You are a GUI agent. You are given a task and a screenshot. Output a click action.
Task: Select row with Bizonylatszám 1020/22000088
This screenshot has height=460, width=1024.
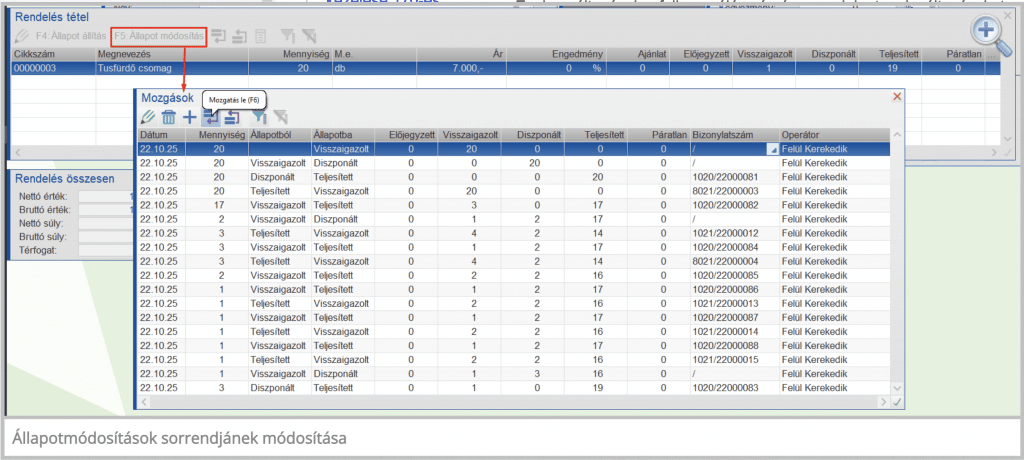515,344
